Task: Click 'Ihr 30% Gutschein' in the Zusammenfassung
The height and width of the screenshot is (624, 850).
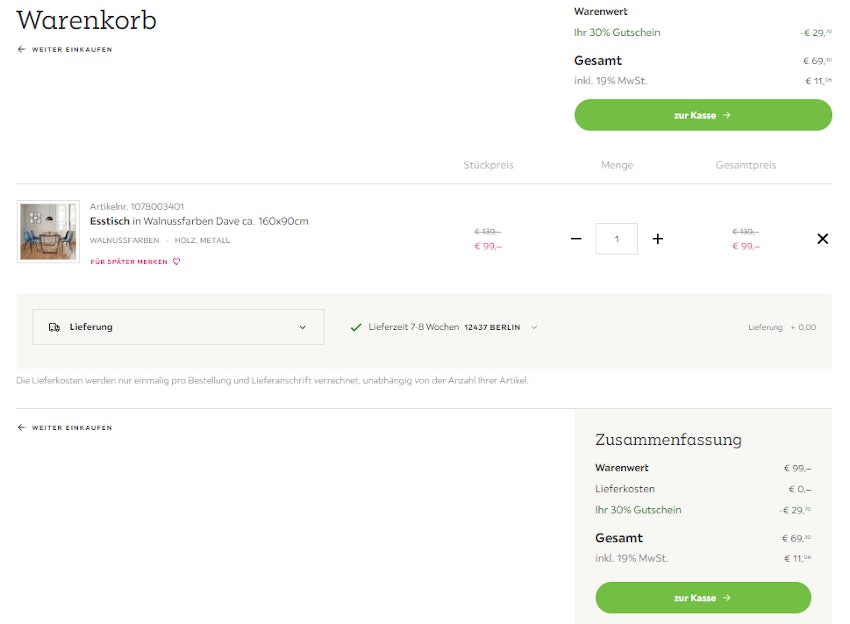Action: pyautogui.click(x=638, y=510)
